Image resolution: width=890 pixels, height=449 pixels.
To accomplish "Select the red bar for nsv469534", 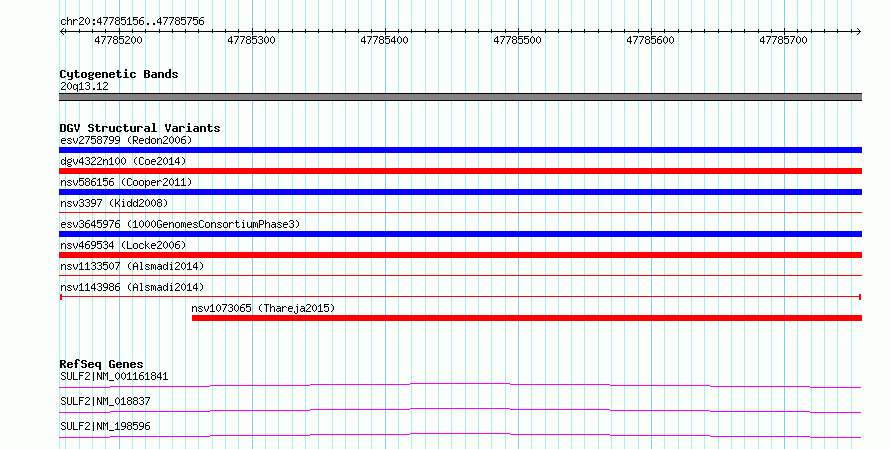I will click(x=460, y=255).
